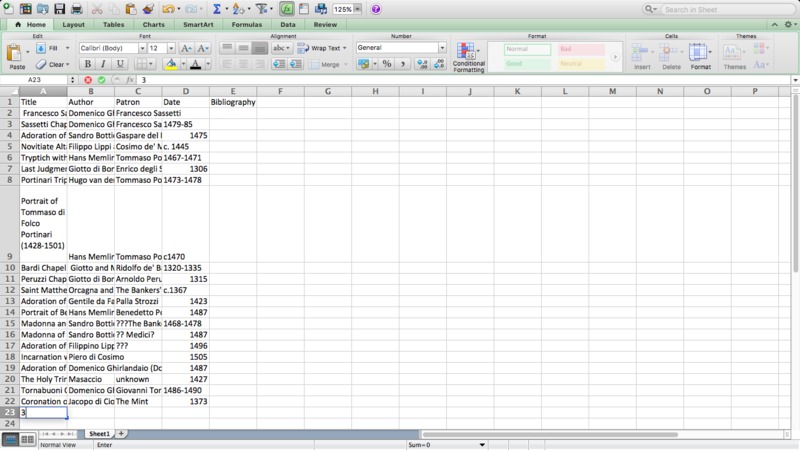
Task: Expand the Clear dropdown
Action: tap(67, 64)
